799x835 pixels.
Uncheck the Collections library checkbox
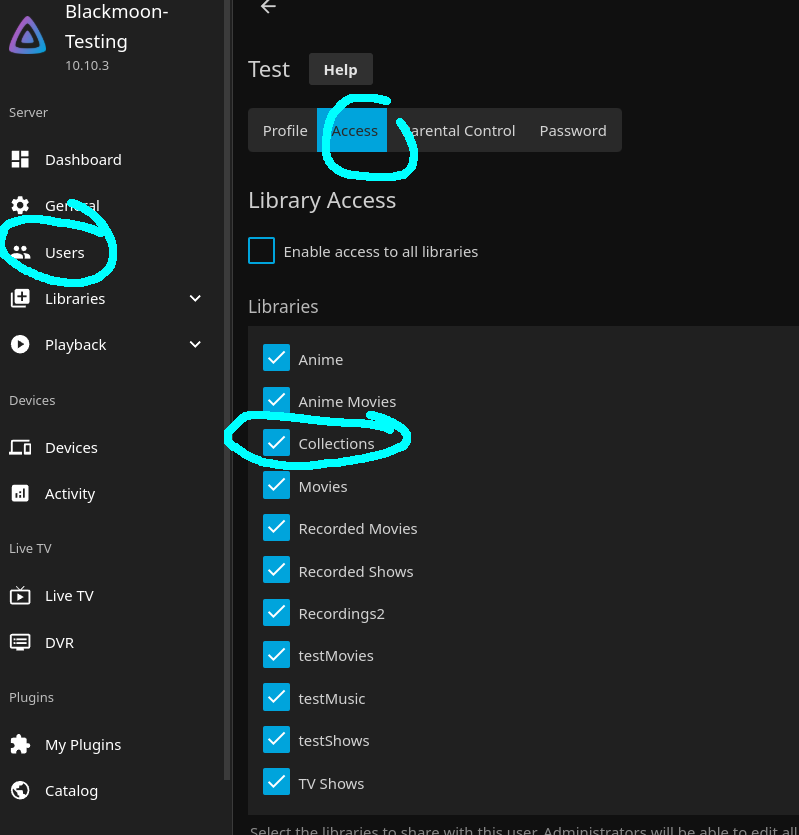[276, 443]
